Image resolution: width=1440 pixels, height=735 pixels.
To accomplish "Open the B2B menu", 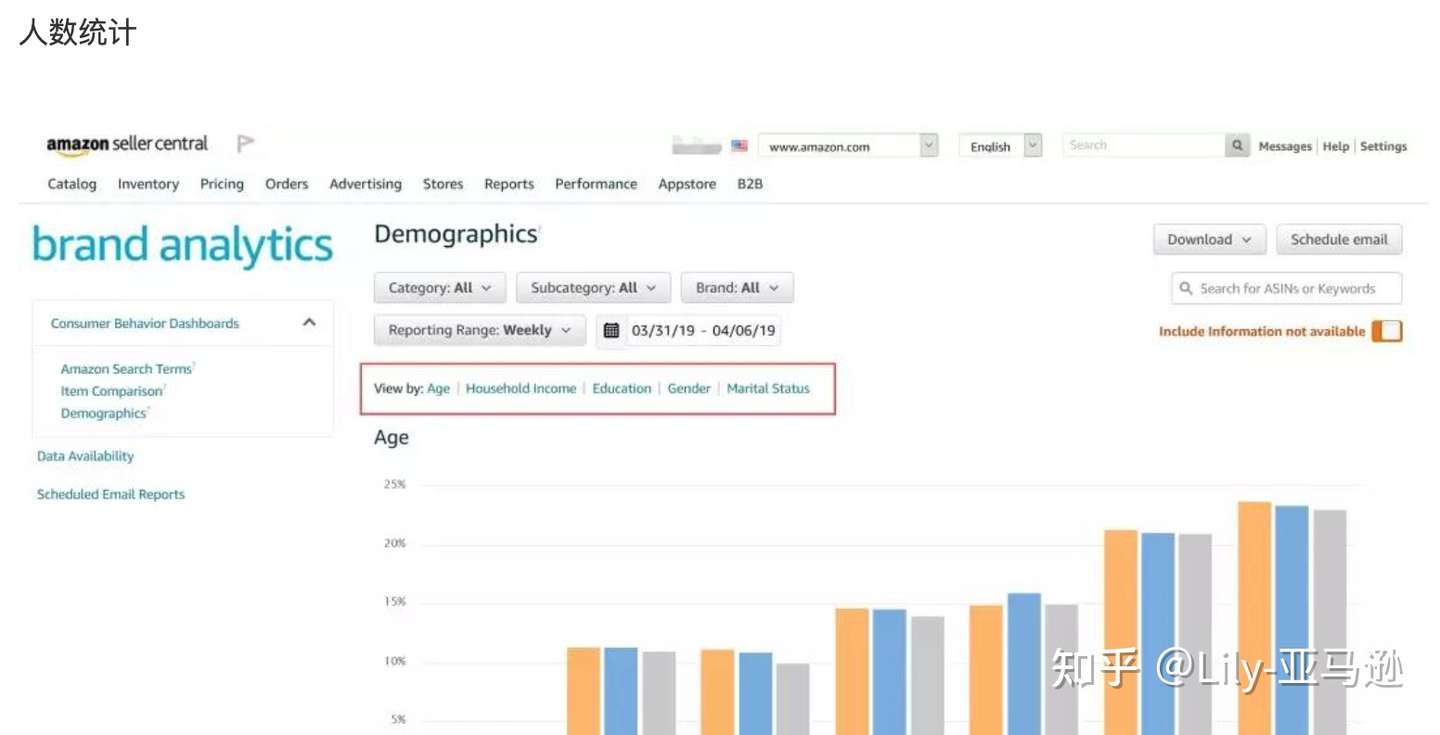I will click(750, 184).
